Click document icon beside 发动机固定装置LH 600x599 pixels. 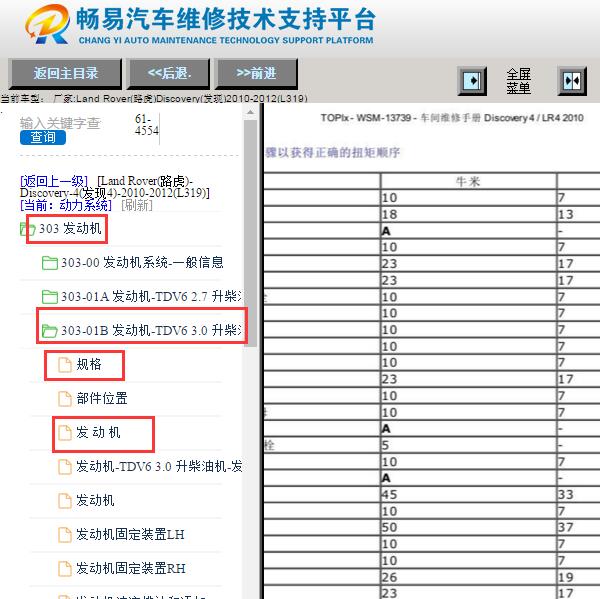(x=65, y=535)
